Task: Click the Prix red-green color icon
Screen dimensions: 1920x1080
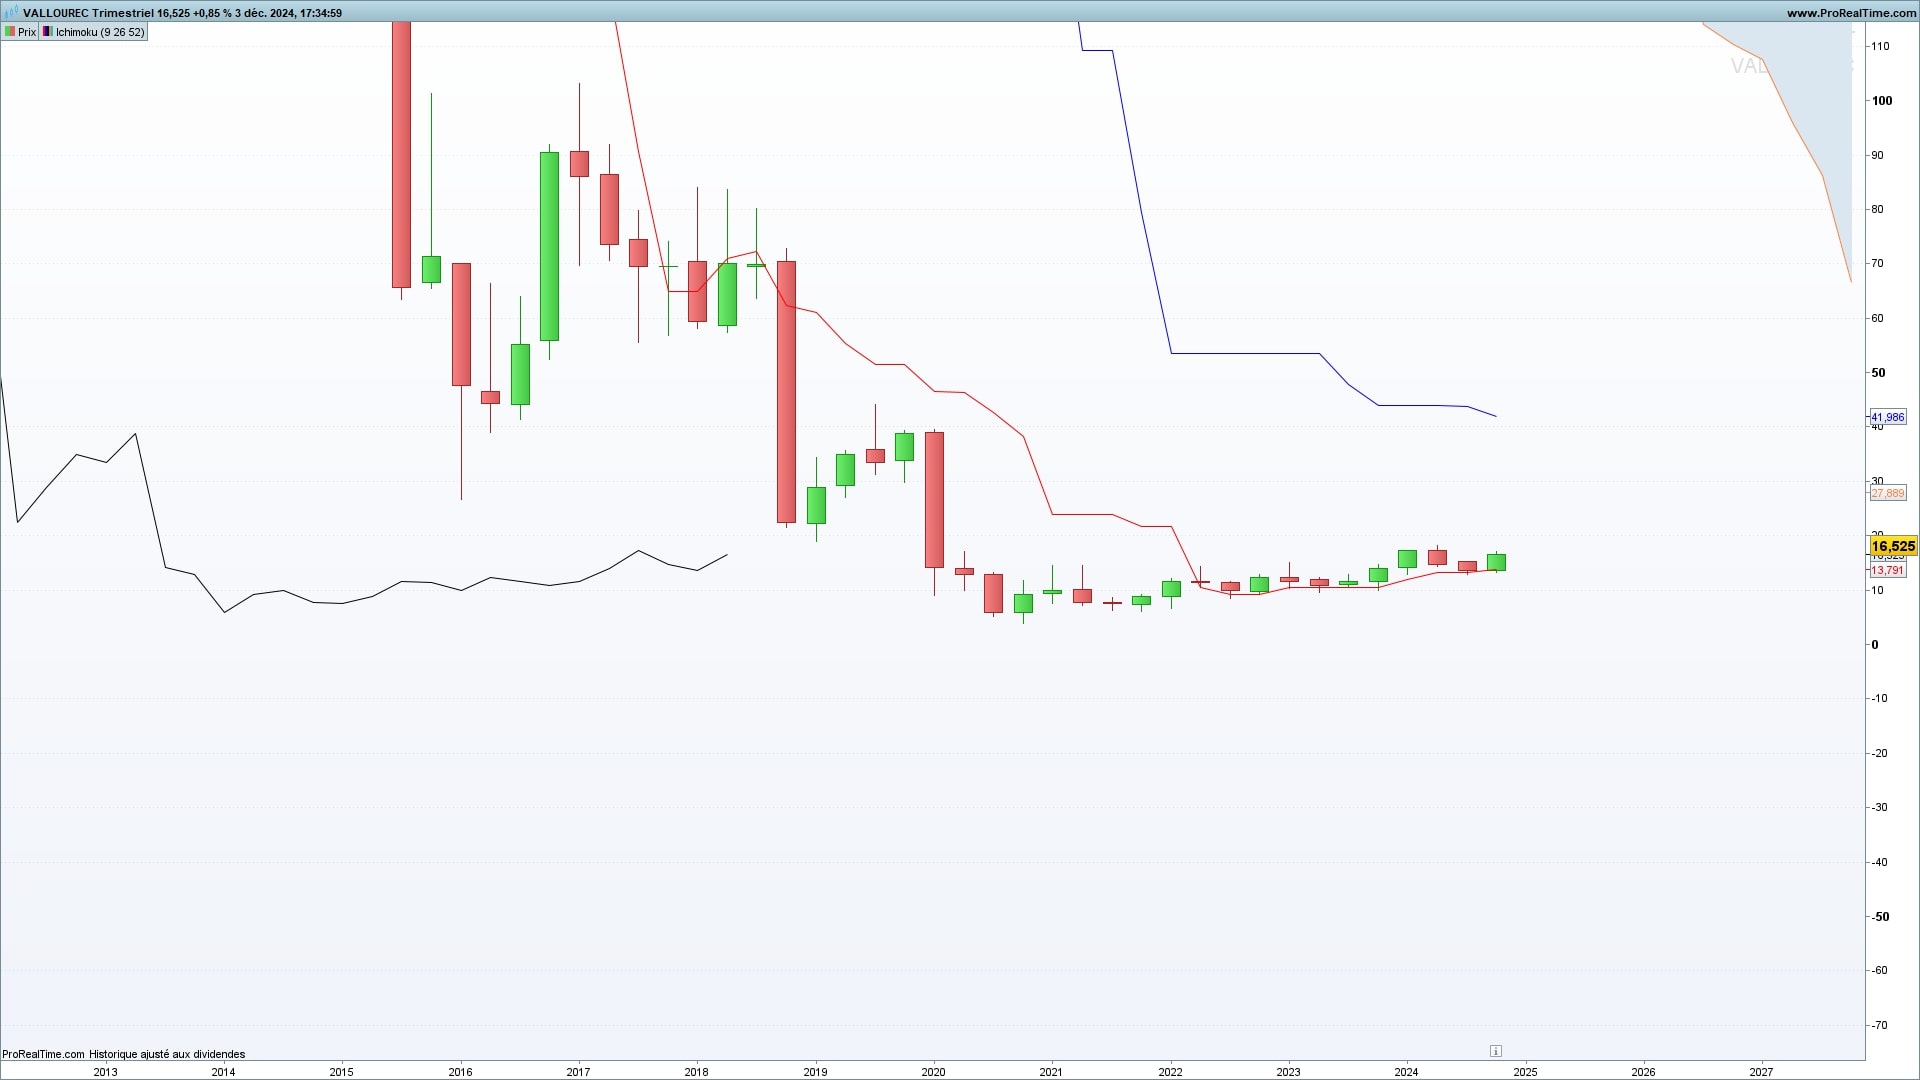Action: (10, 32)
